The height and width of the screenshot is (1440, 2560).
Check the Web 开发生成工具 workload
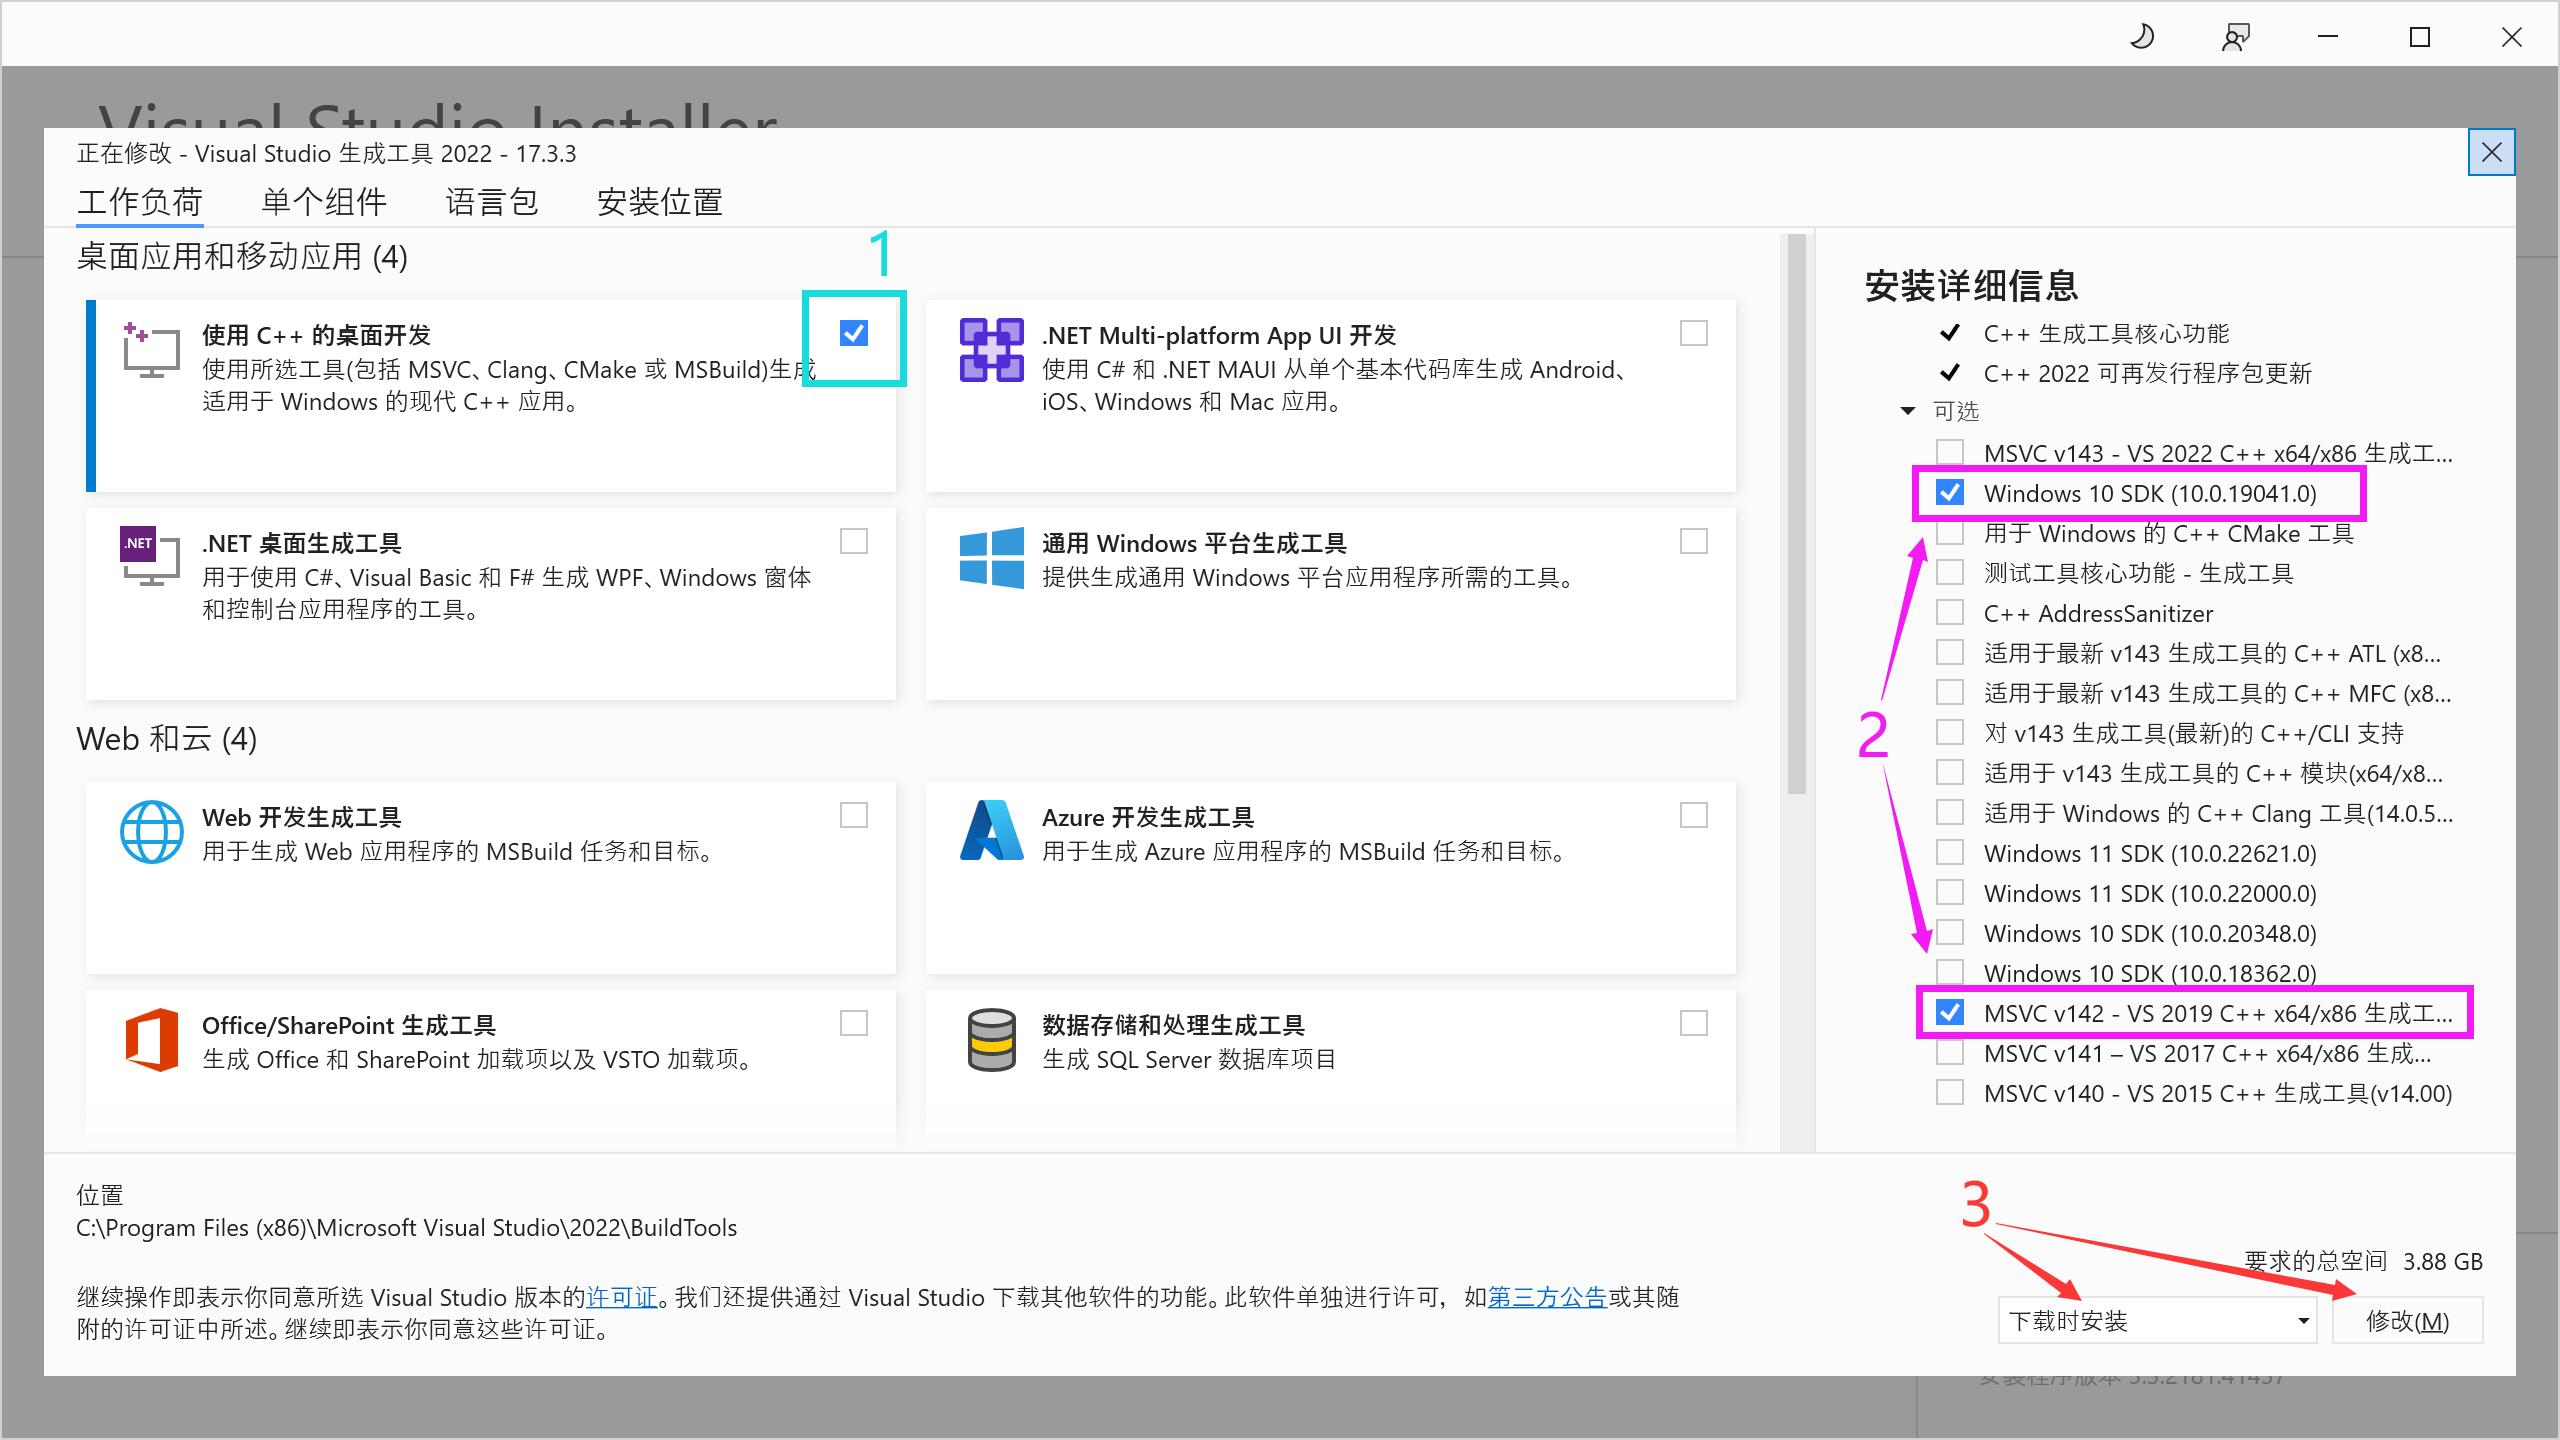click(854, 815)
